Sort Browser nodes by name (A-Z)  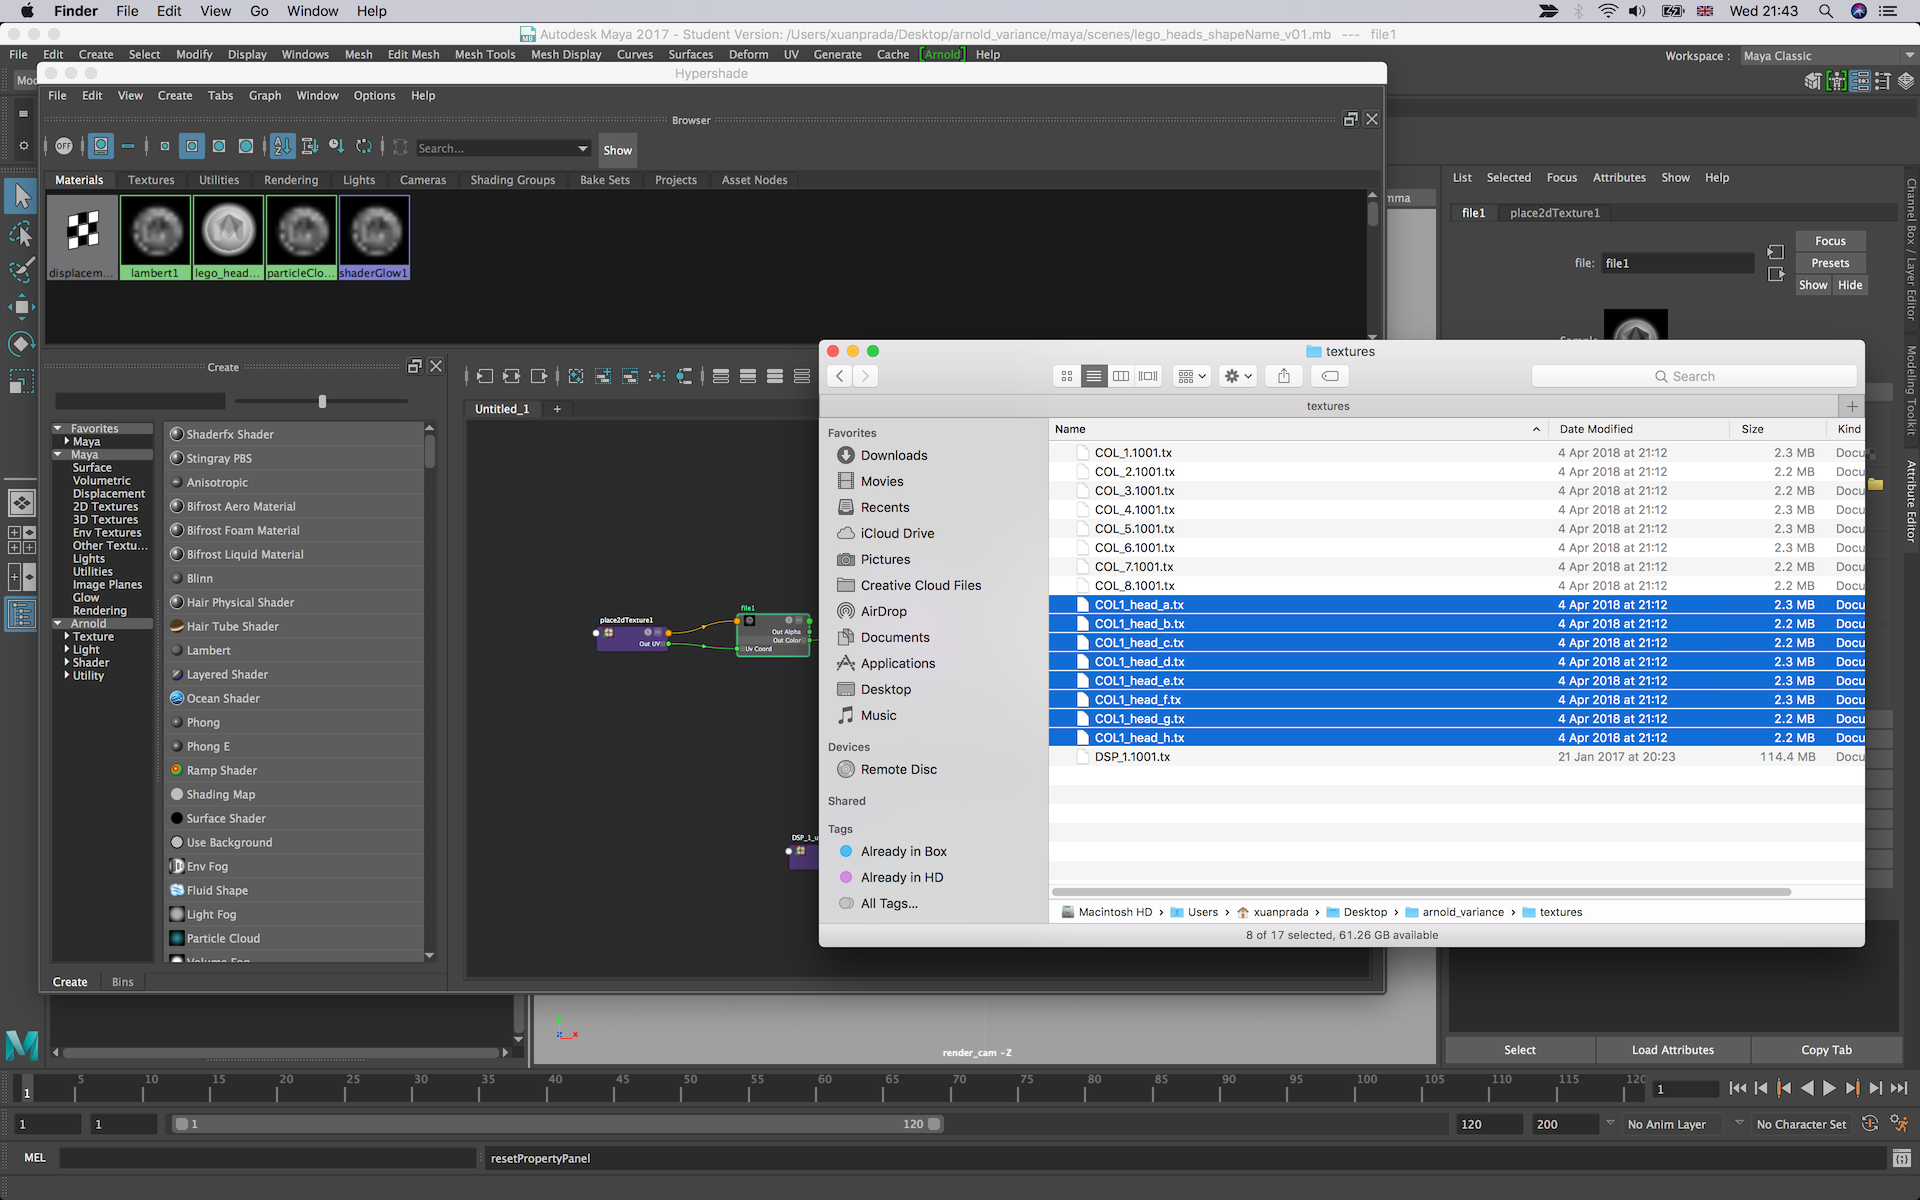(x=283, y=146)
